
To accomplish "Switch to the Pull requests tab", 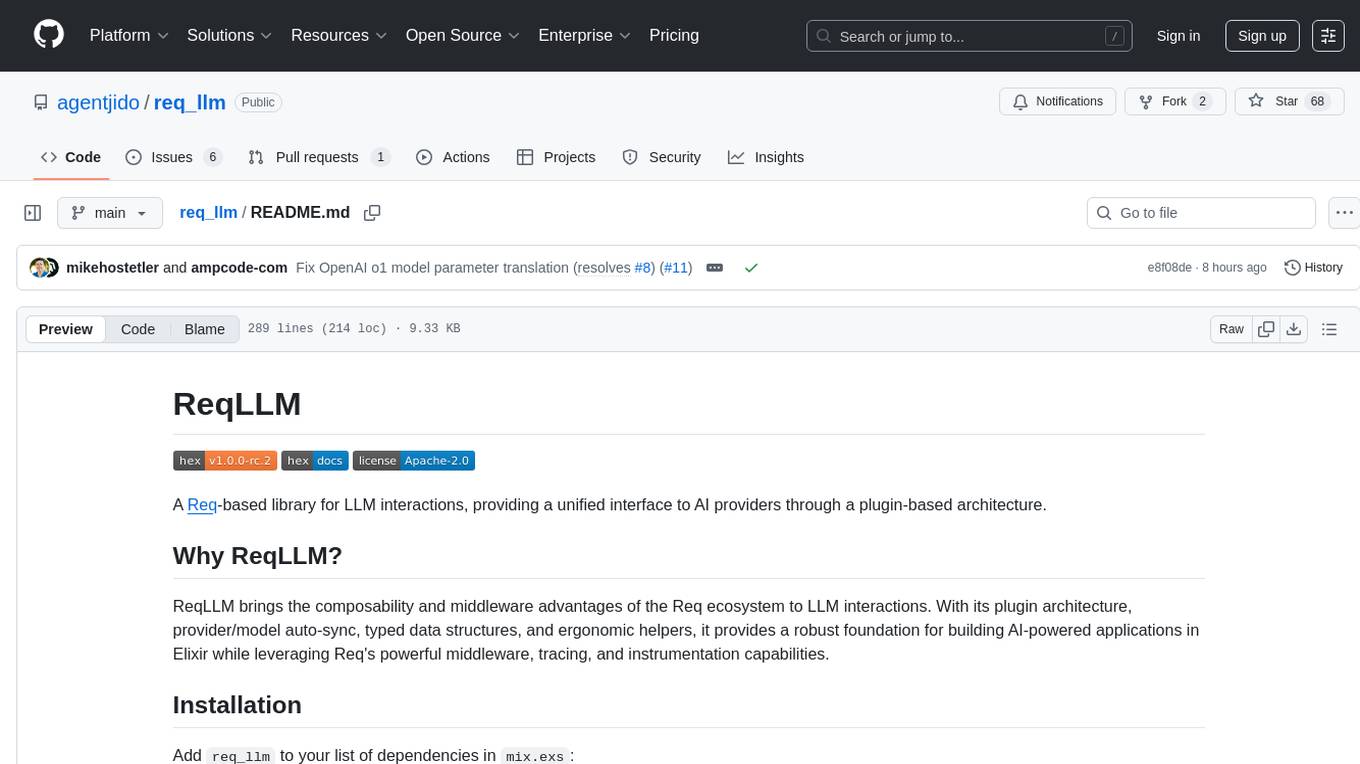I will (319, 157).
